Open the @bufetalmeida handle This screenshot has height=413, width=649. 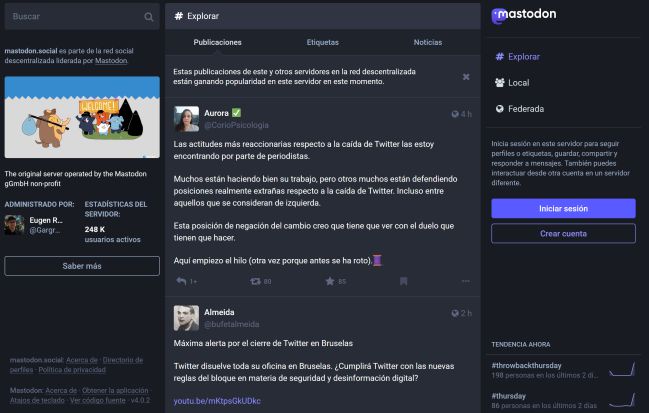pyautogui.click(x=232, y=324)
